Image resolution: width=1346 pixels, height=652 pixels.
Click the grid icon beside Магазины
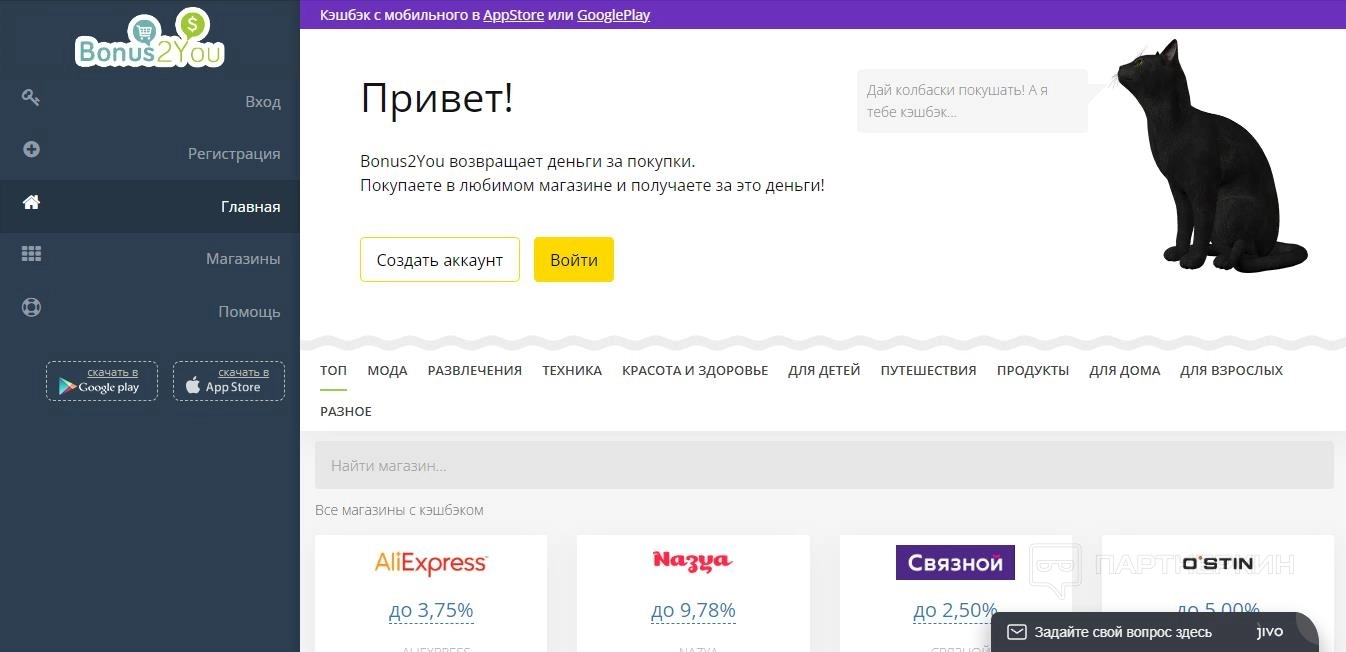point(31,254)
